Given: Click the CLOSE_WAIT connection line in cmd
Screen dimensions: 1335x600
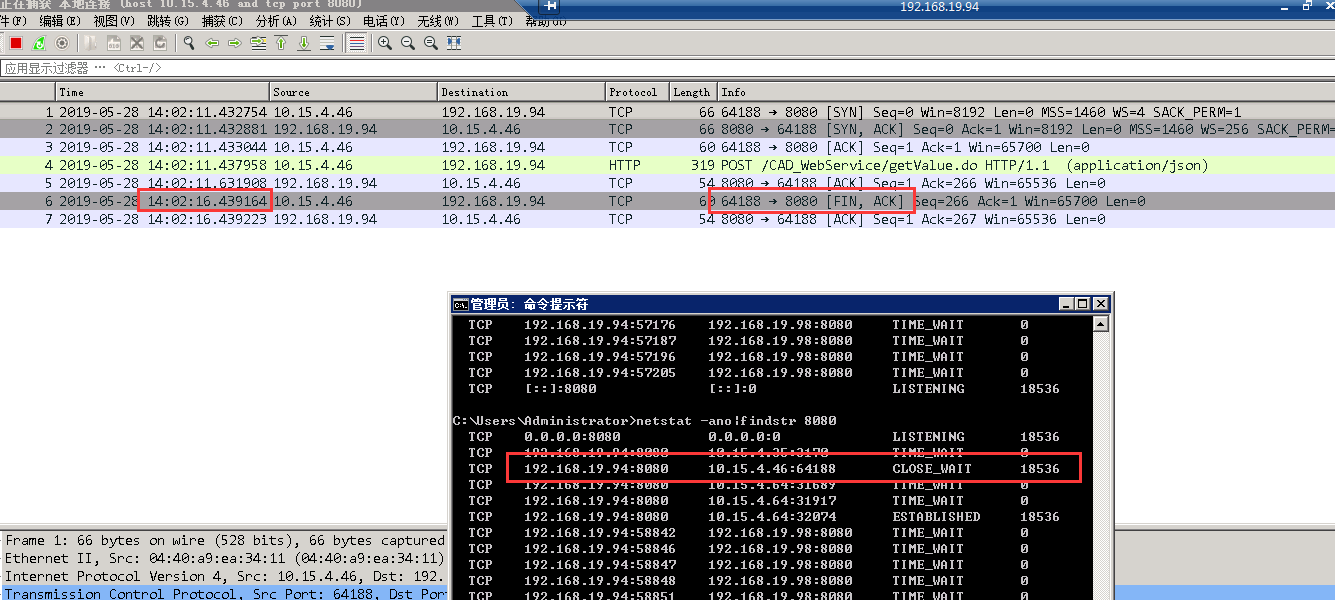Looking at the screenshot, I should tap(763, 468).
